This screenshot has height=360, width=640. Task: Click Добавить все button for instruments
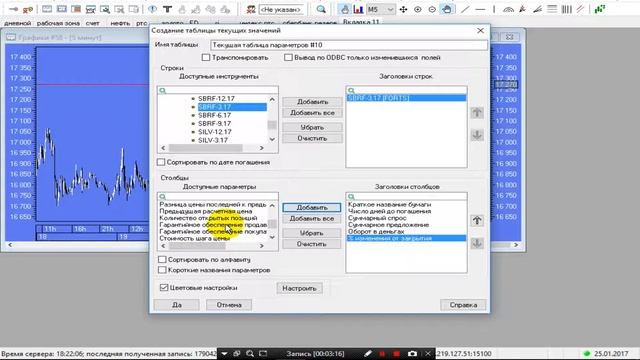coord(312,113)
